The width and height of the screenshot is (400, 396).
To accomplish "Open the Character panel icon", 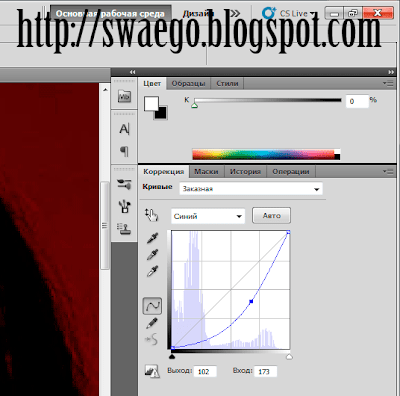I will [x=124, y=129].
